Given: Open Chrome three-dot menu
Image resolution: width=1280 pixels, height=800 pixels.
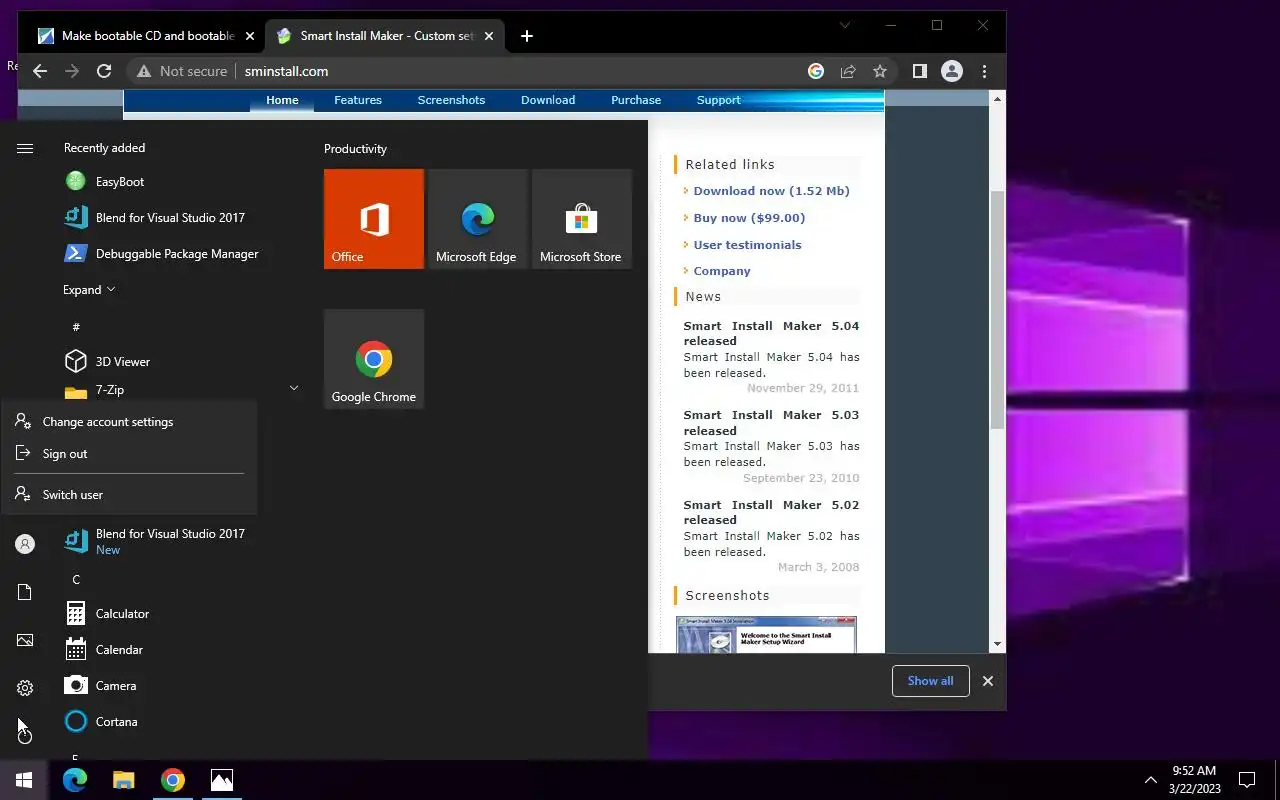Looking at the screenshot, I should pyautogui.click(x=985, y=71).
